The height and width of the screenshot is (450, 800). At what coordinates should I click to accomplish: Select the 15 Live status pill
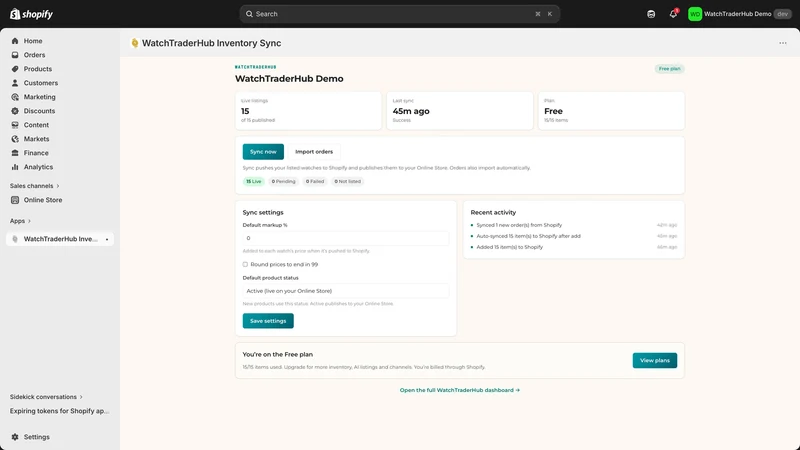[x=254, y=181]
